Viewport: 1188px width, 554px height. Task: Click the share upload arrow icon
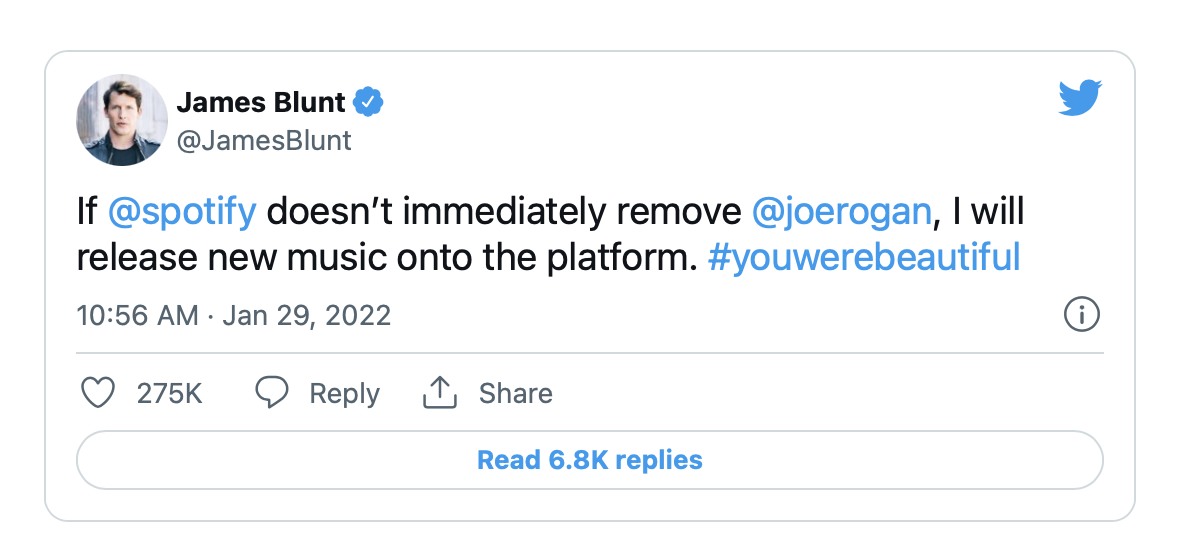pyautogui.click(x=439, y=393)
